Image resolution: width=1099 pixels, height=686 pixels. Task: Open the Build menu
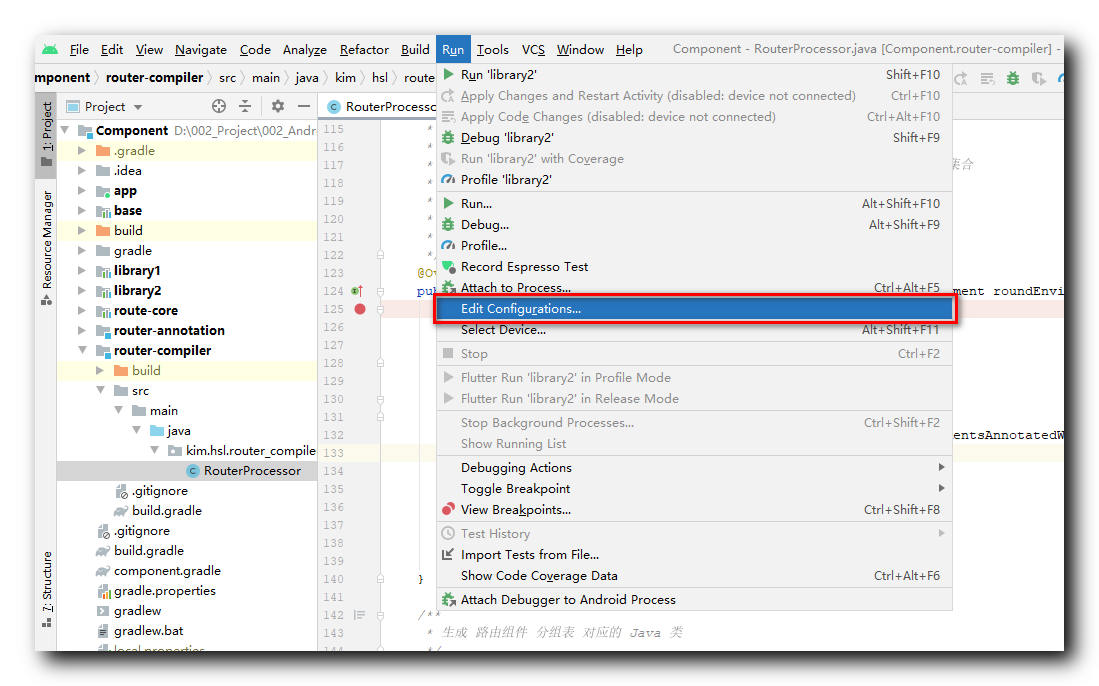[x=415, y=50]
